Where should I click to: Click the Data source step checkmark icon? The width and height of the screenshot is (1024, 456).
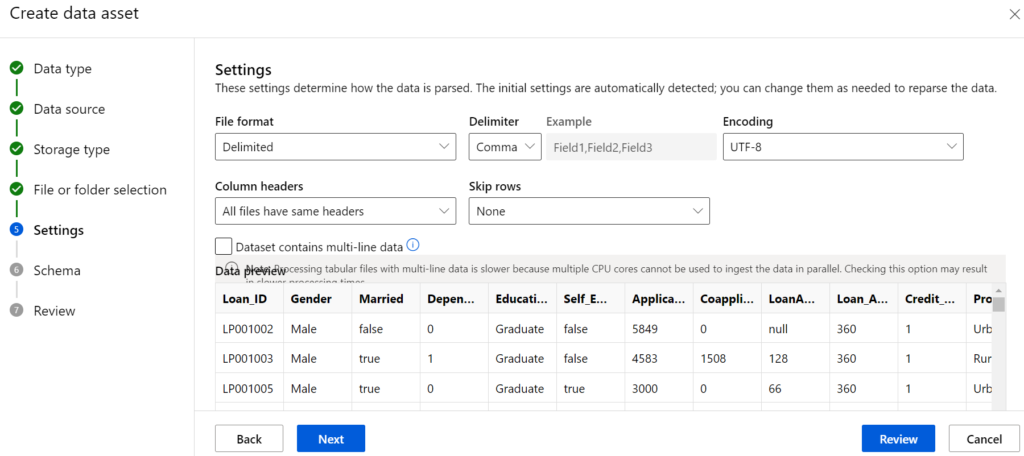tap(16, 108)
